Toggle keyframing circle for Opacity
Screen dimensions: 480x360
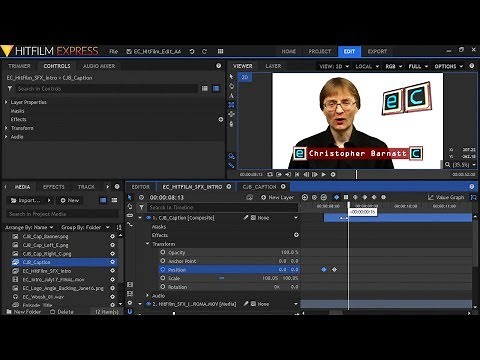pyautogui.click(x=163, y=252)
